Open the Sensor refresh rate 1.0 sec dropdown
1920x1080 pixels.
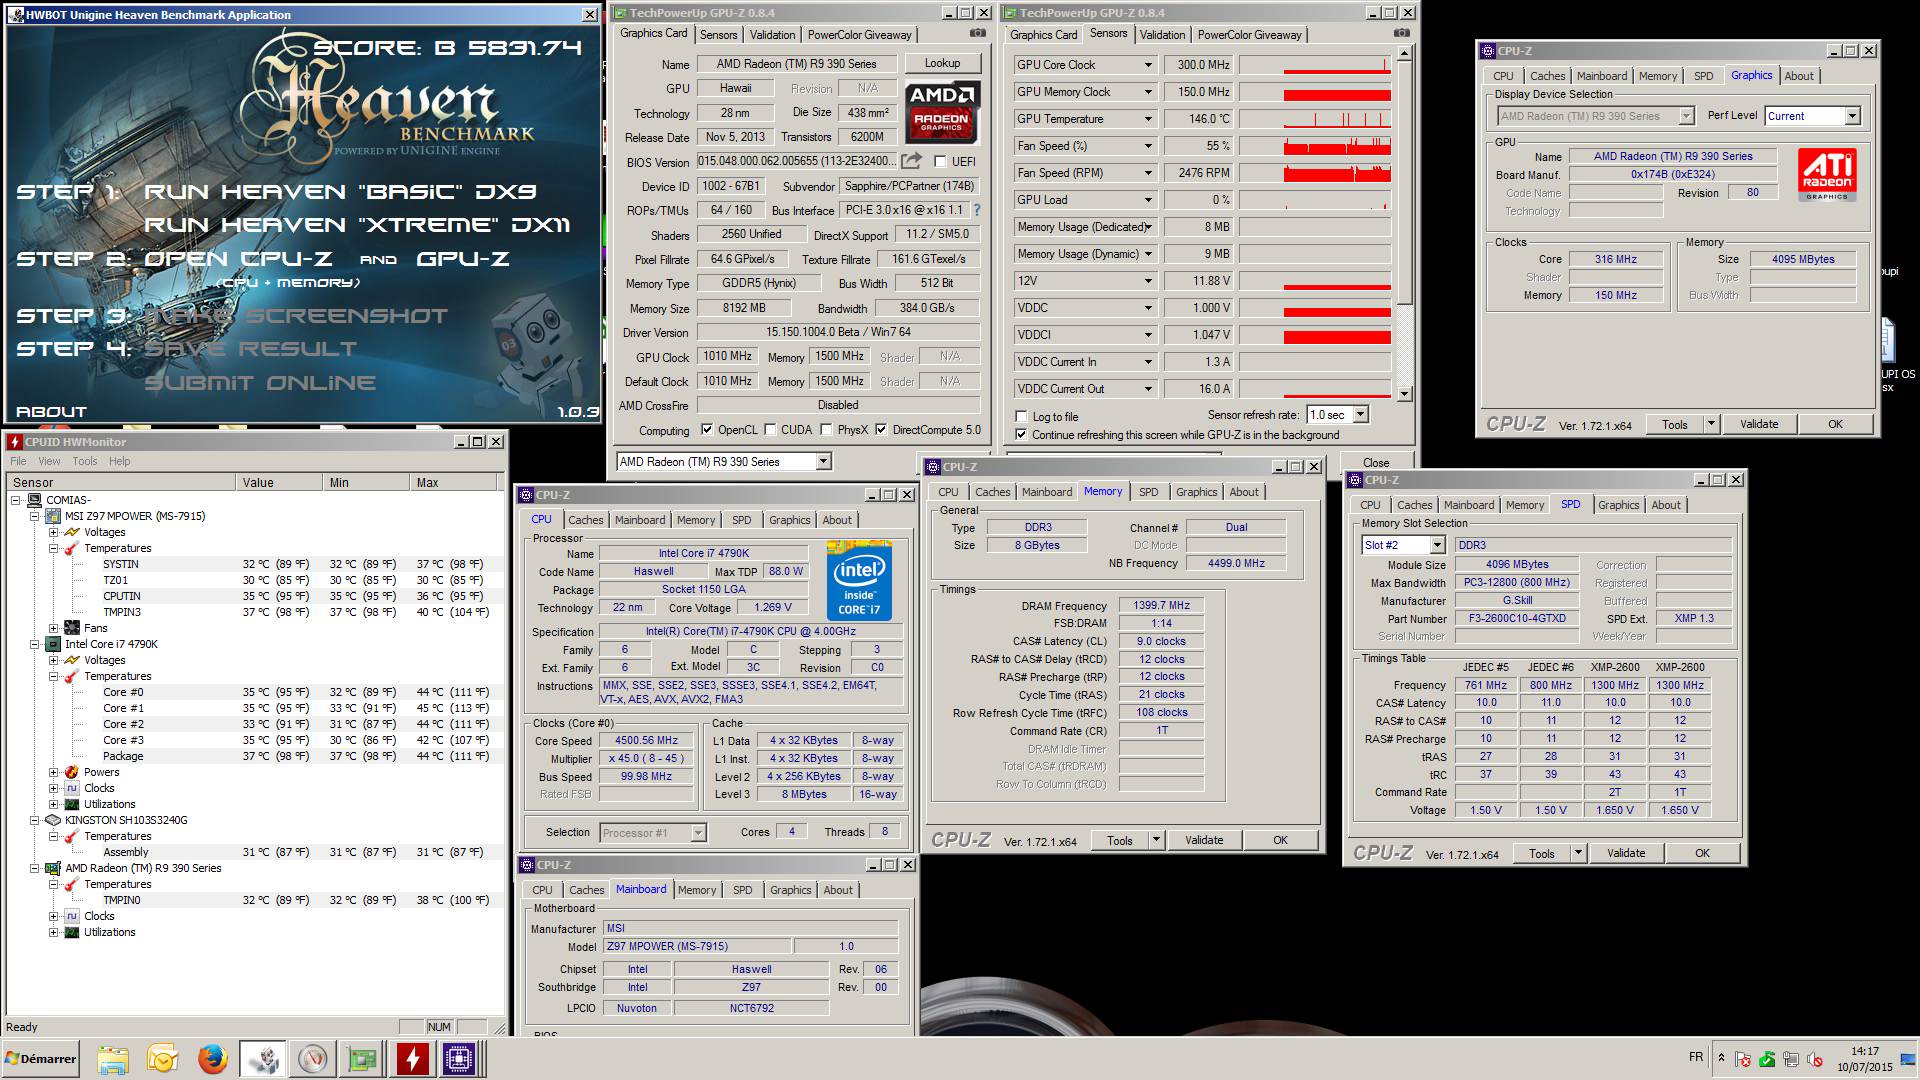pos(1359,414)
